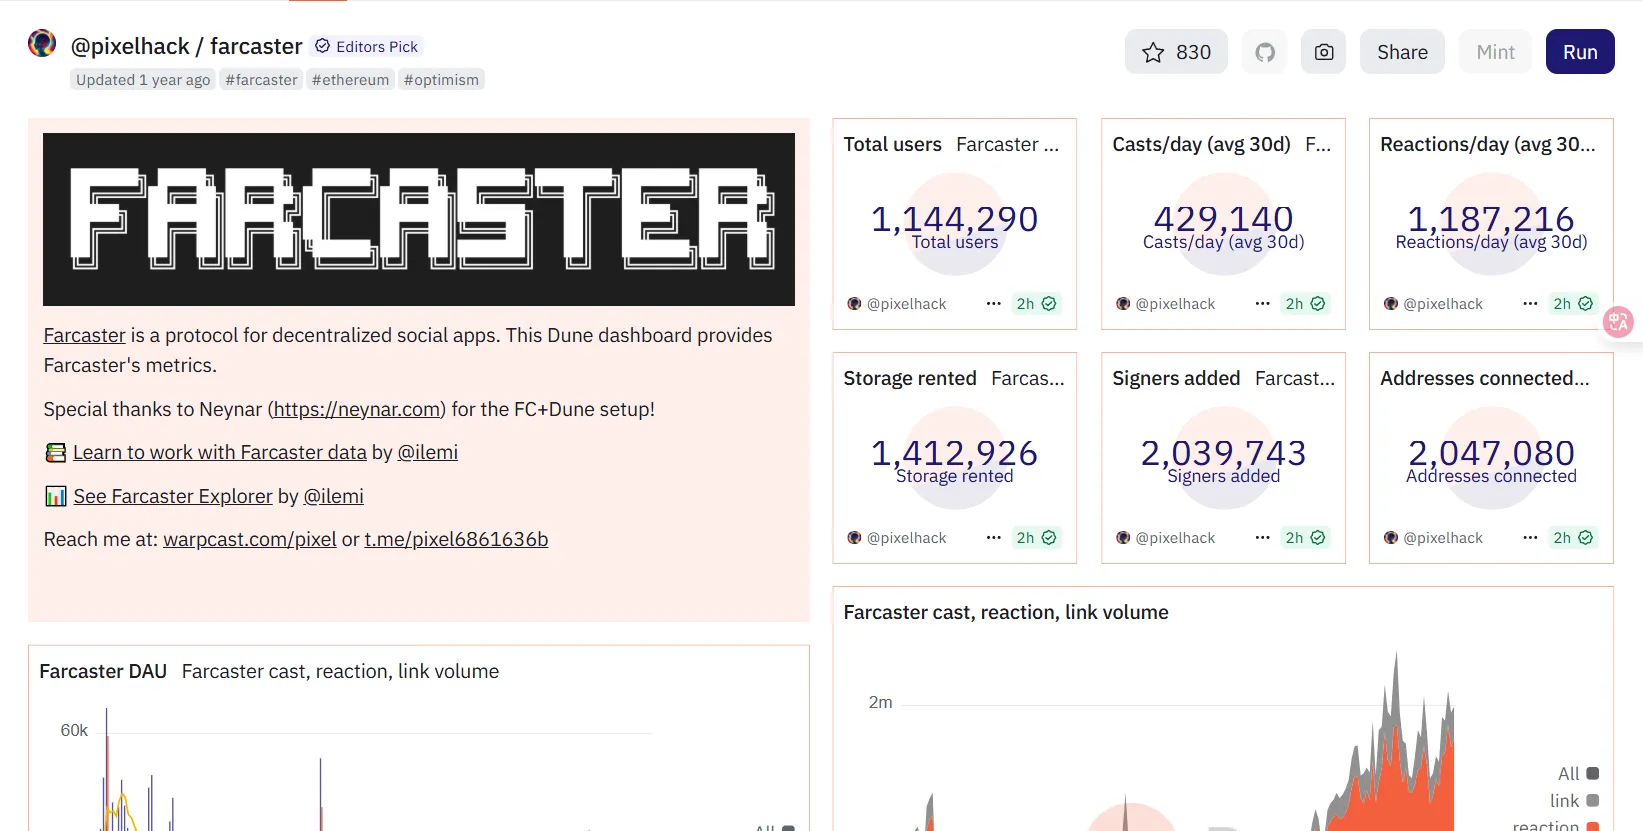The image size is (1643, 831).
Task: Click the 2,039,743 signers added value
Action: pyautogui.click(x=1224, y=452)
